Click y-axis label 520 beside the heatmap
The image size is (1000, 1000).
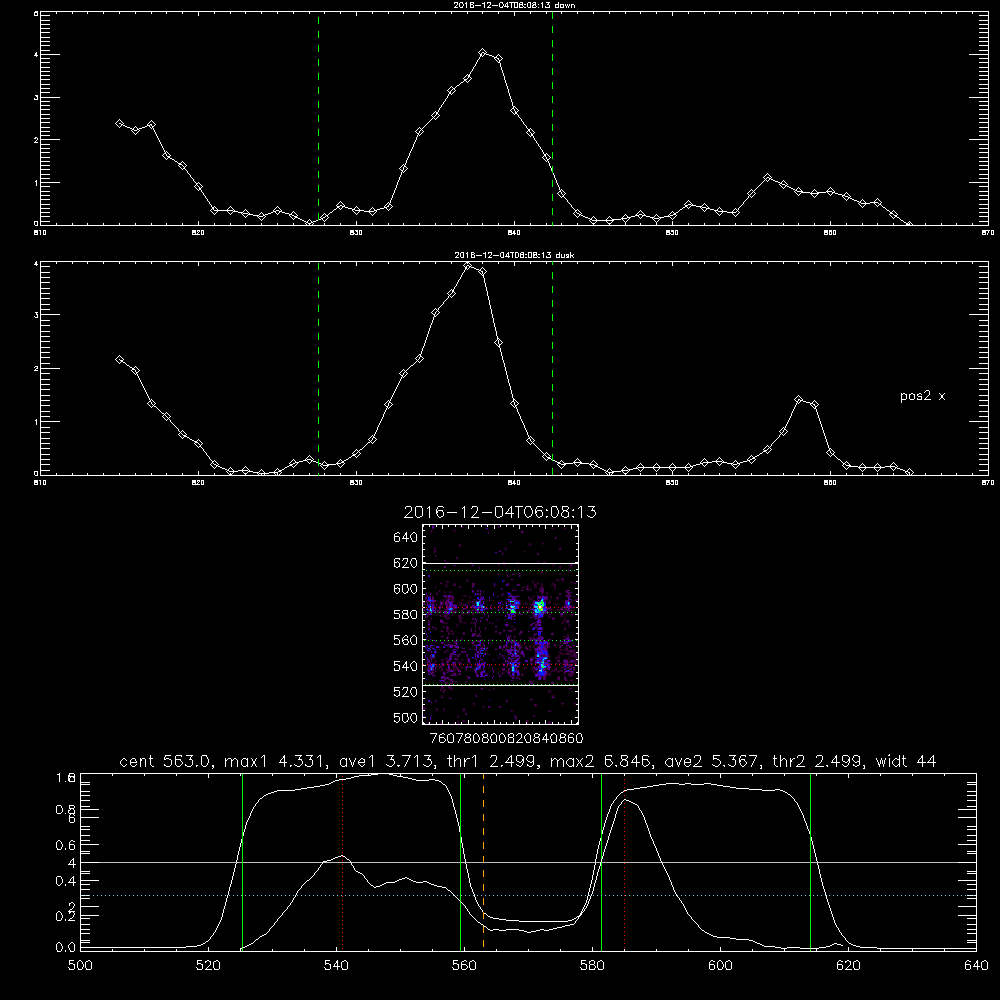406,692
